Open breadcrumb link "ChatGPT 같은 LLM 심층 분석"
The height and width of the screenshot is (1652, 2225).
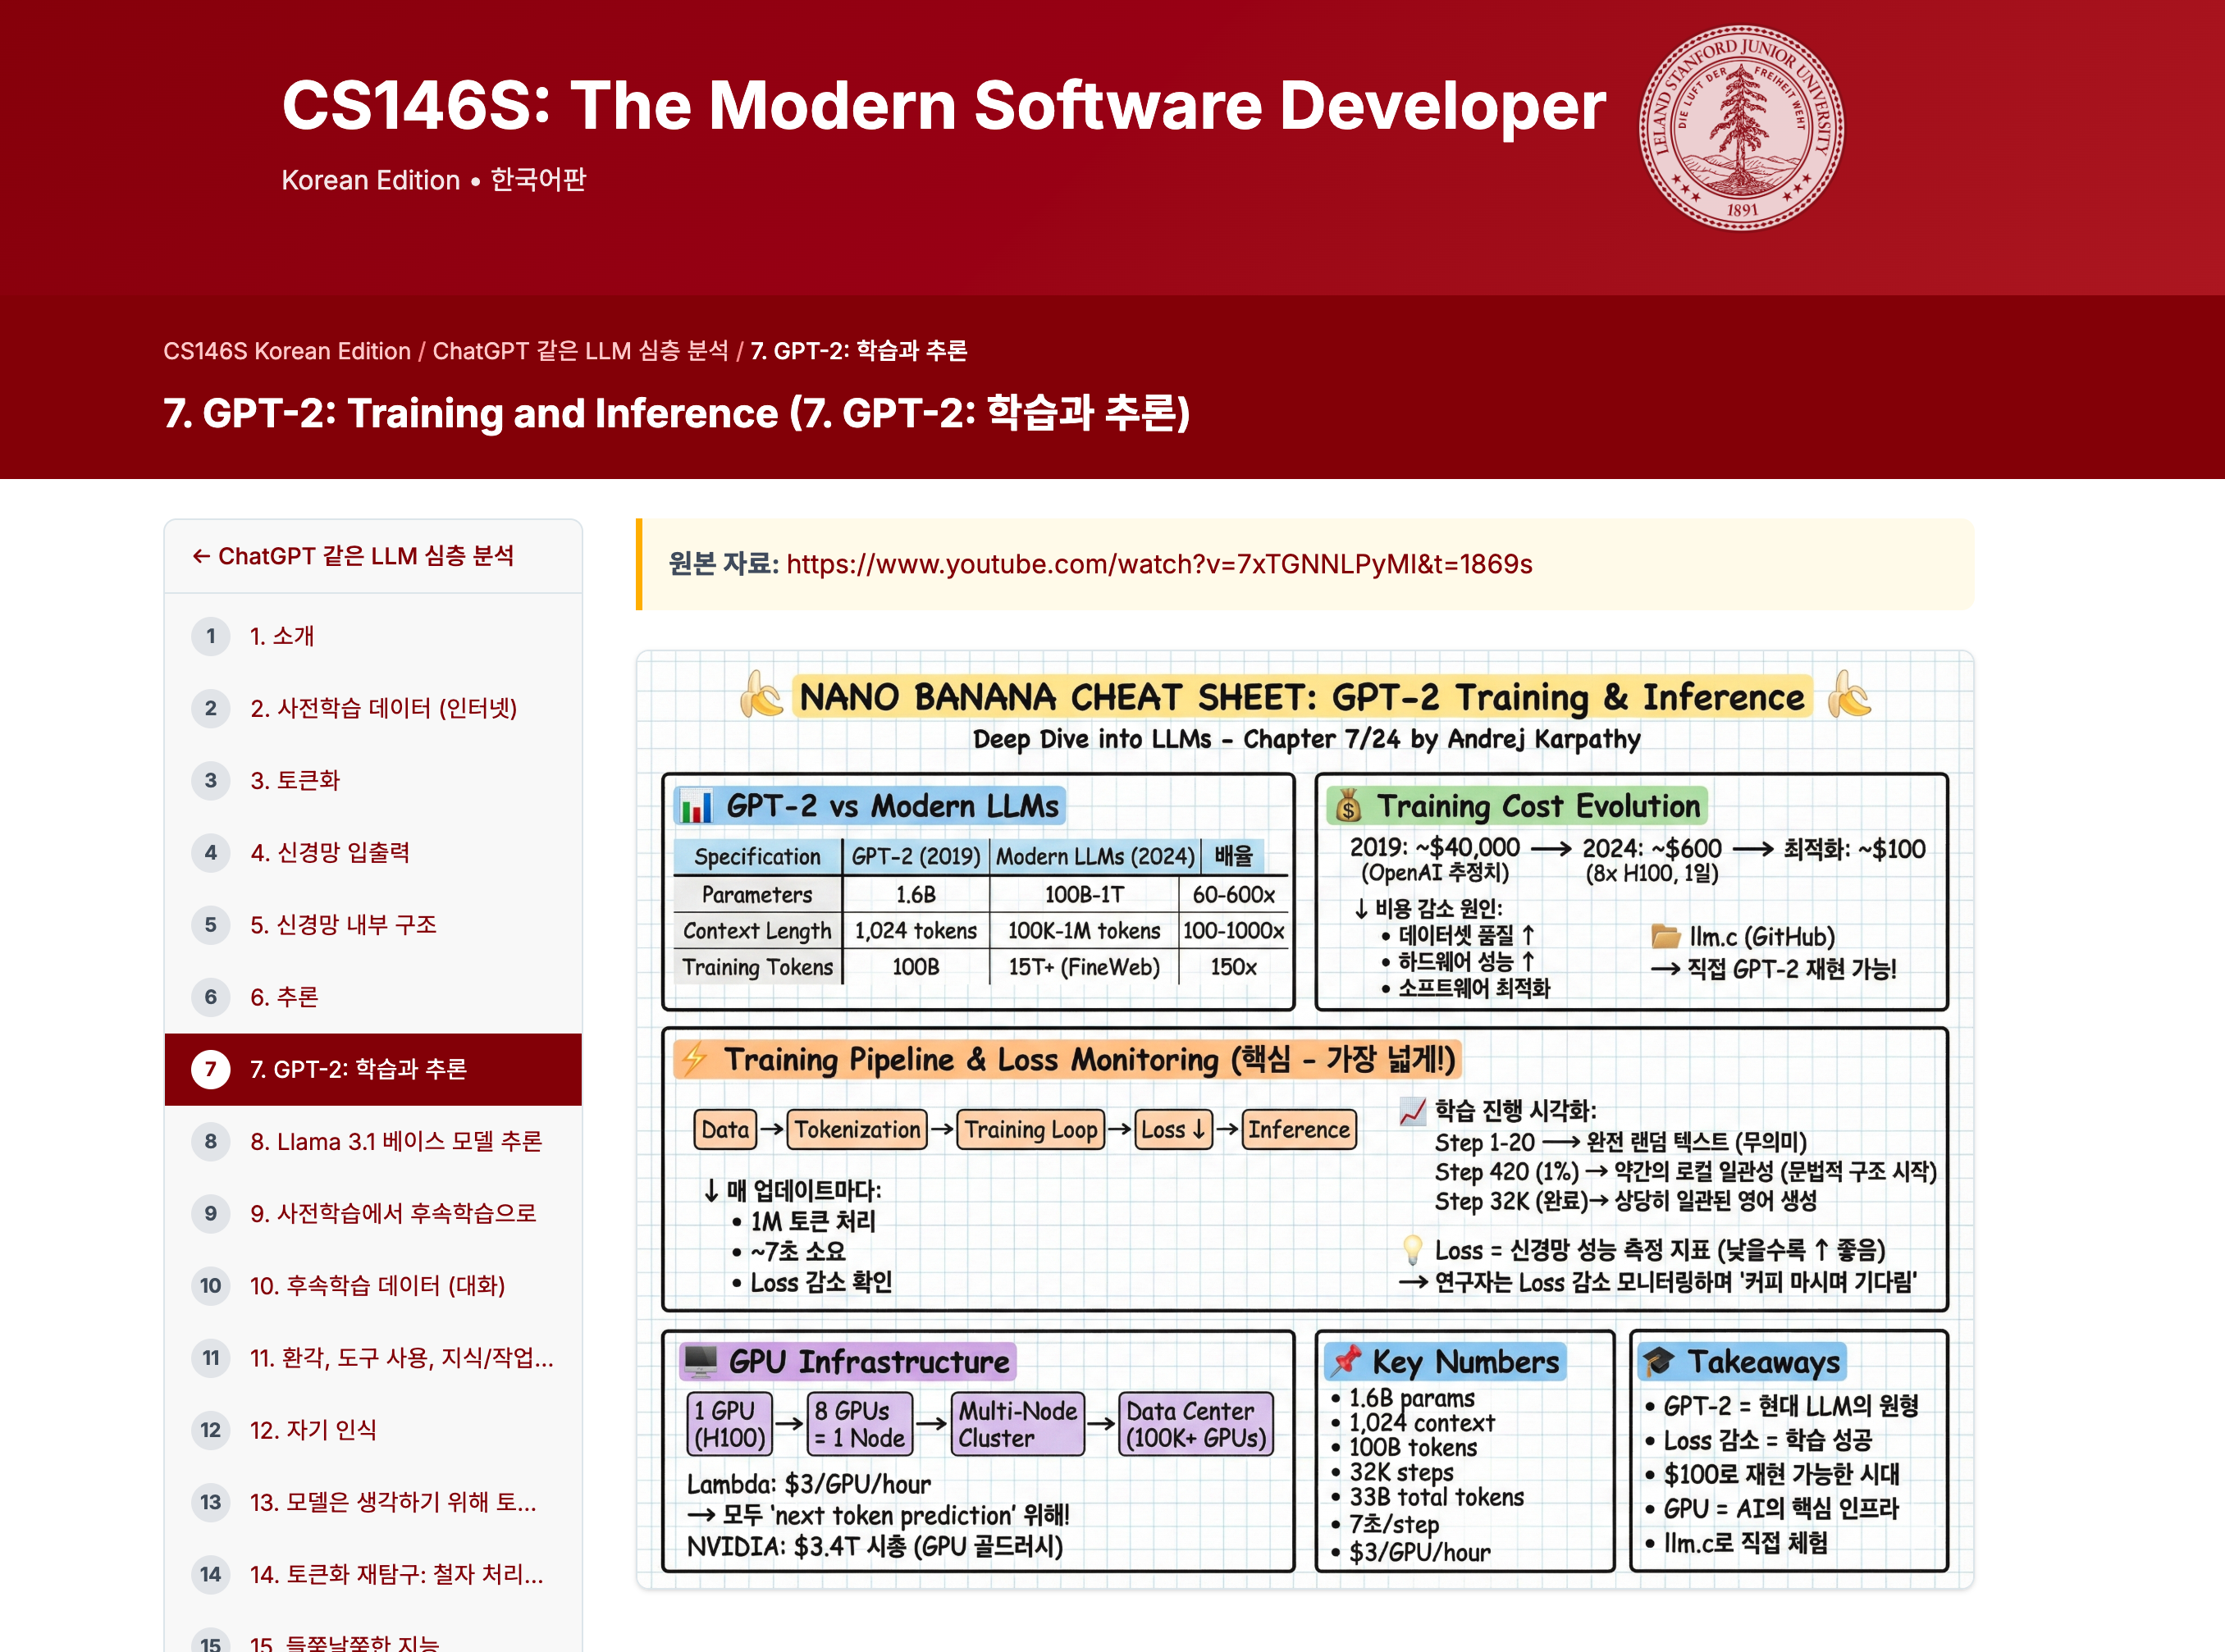(x=580, y=351)
